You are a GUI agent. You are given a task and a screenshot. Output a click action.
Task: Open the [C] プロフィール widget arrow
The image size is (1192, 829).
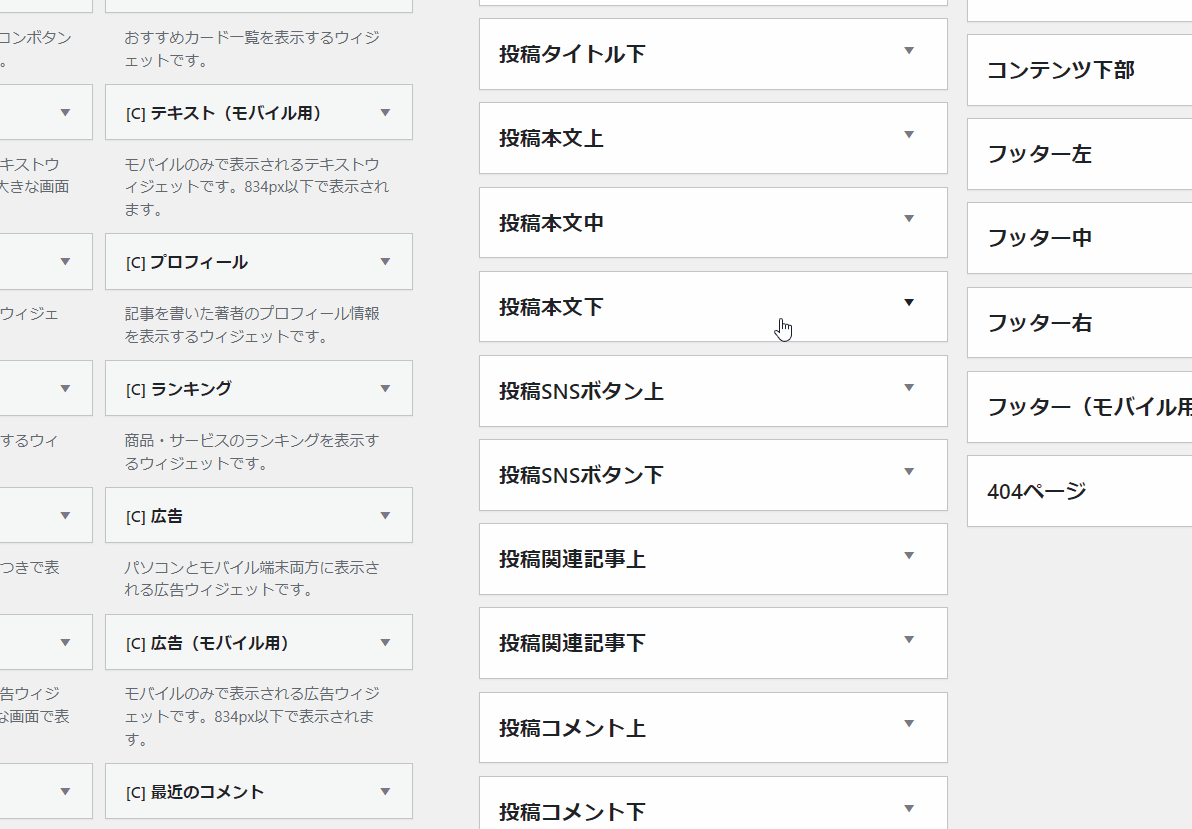[x=386, y=262]
